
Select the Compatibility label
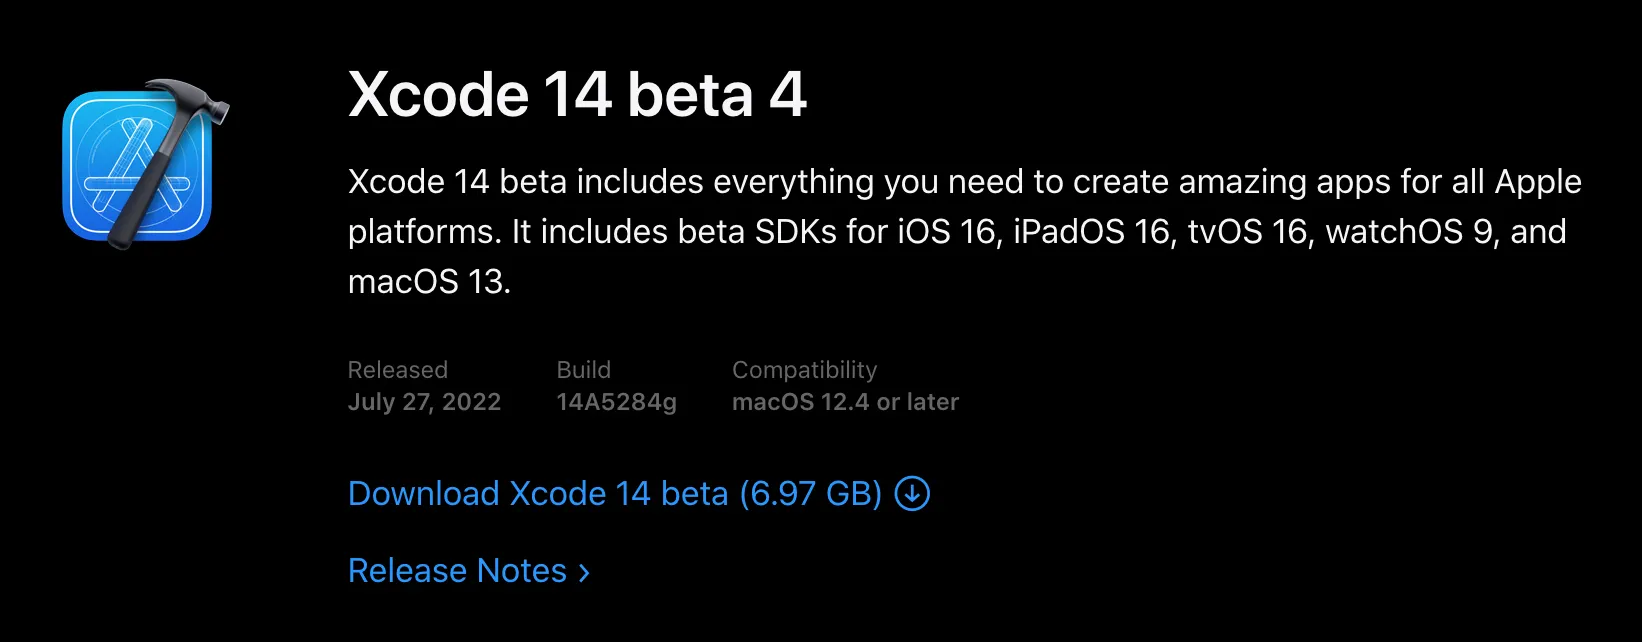point(804,370)
